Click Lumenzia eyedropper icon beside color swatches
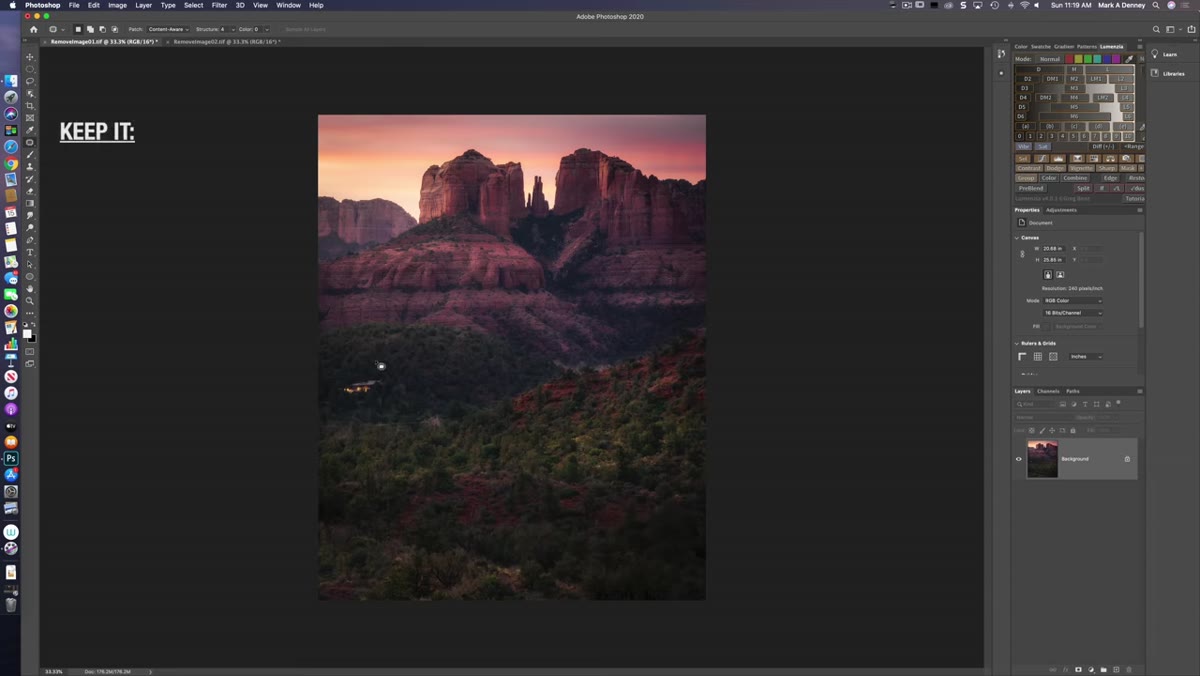Screen dimensions: 1200x676 (1128, 59)
